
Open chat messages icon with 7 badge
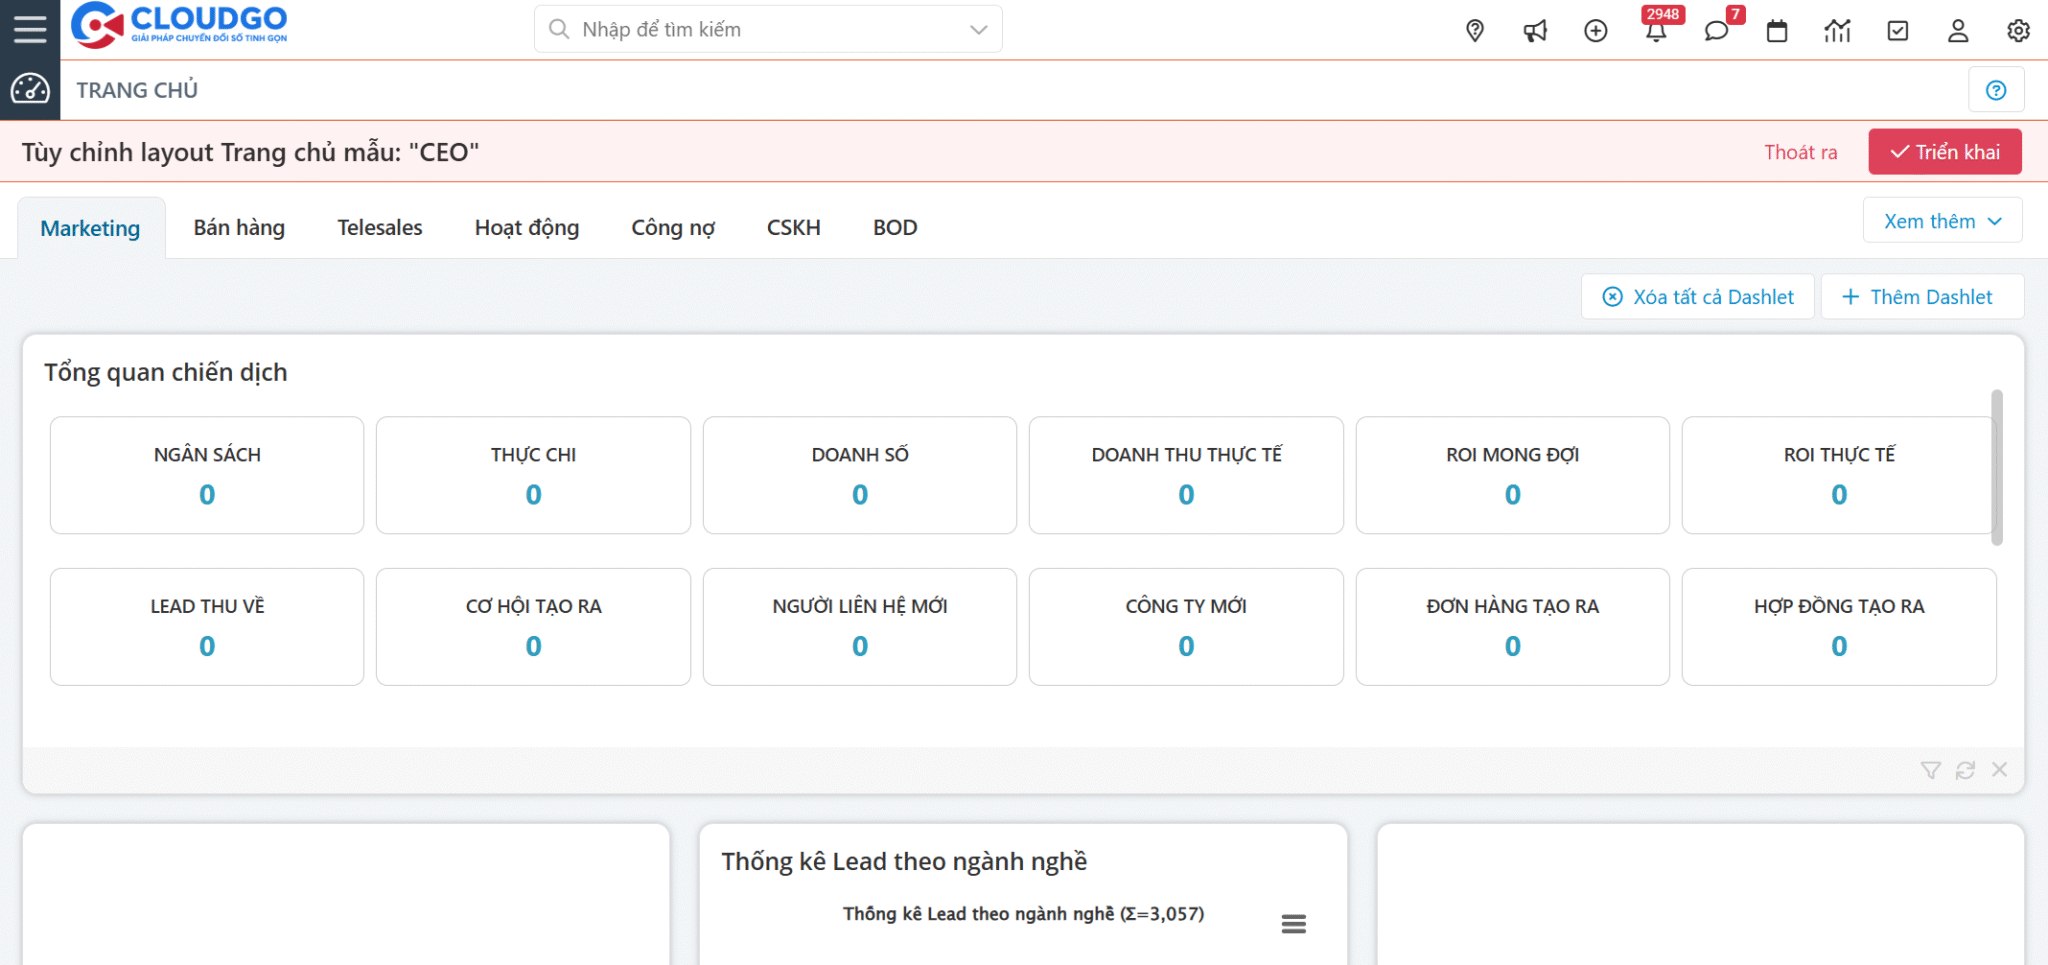point(1717,30)
